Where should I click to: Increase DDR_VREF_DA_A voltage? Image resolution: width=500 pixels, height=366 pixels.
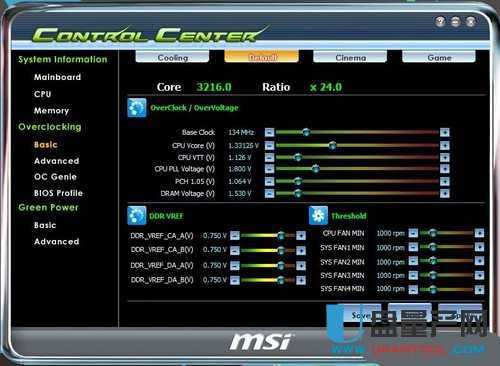301,265
